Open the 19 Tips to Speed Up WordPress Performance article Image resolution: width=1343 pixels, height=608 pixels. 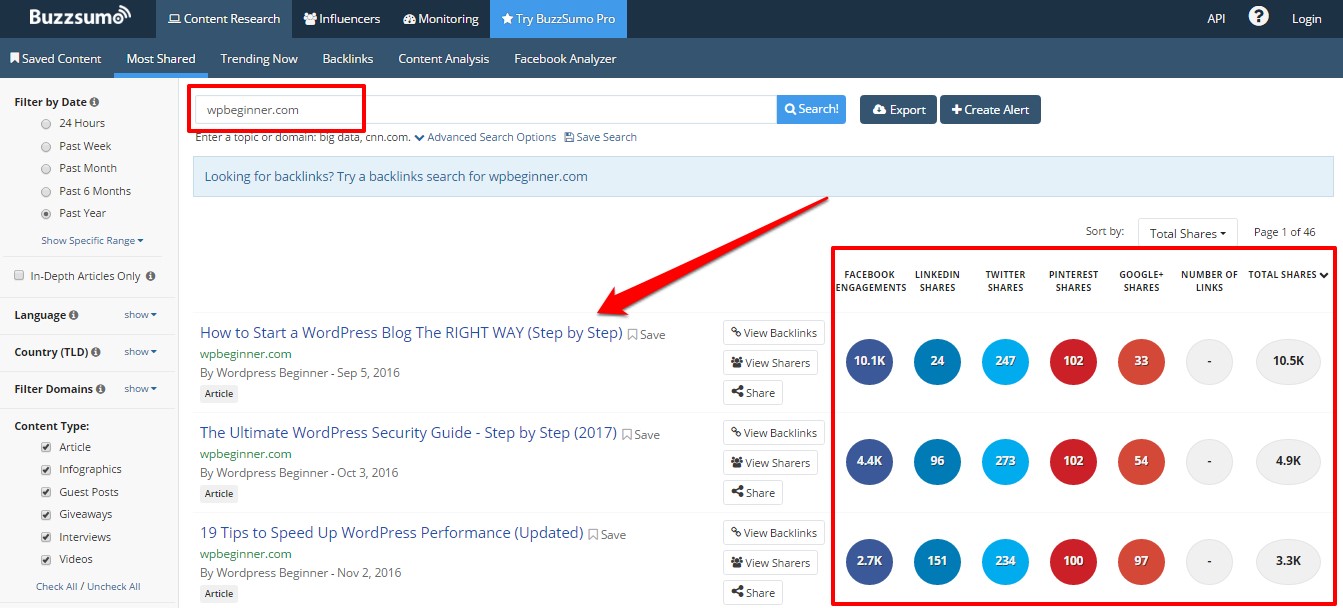pos(391,533)
